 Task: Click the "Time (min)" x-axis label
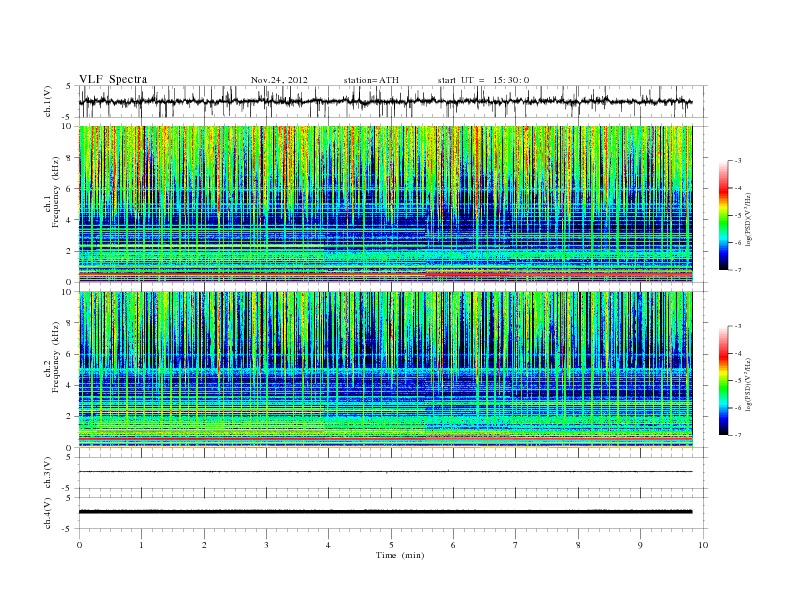click(400, 555)
